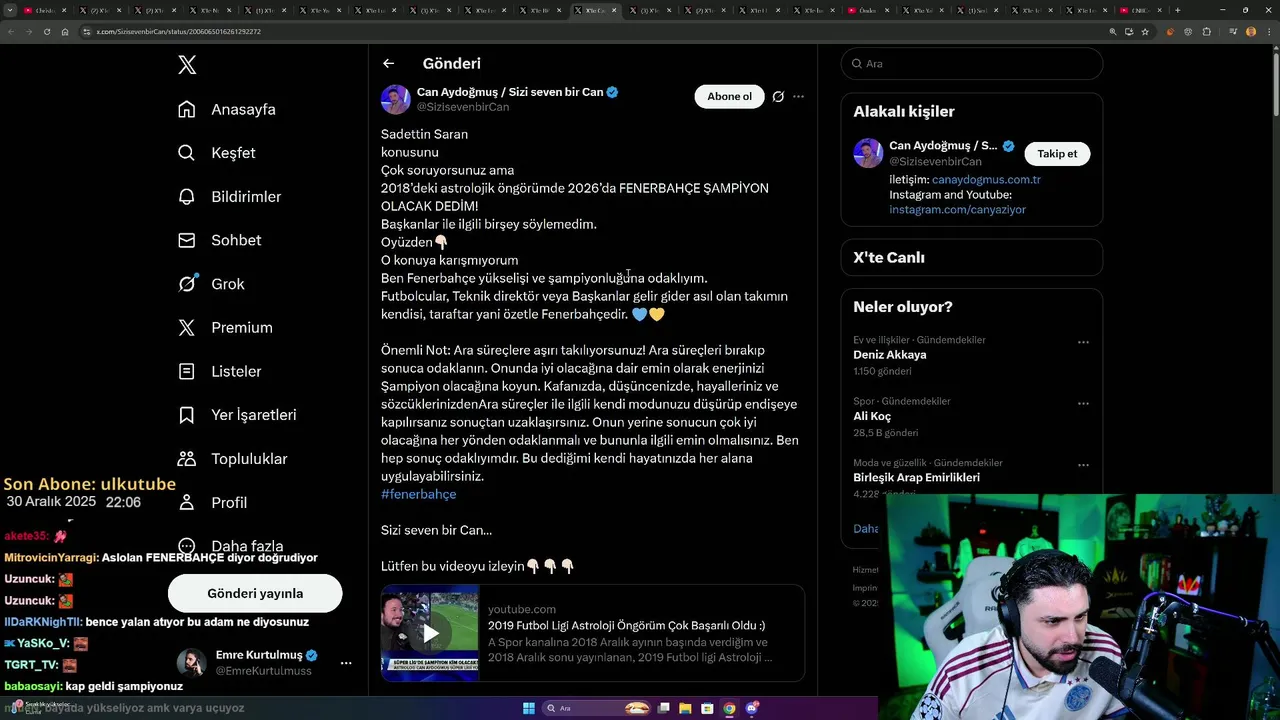Open Microsoft Store from taskbar
This screenshot has height=720, width=1280.
click(x=708, y=708)
